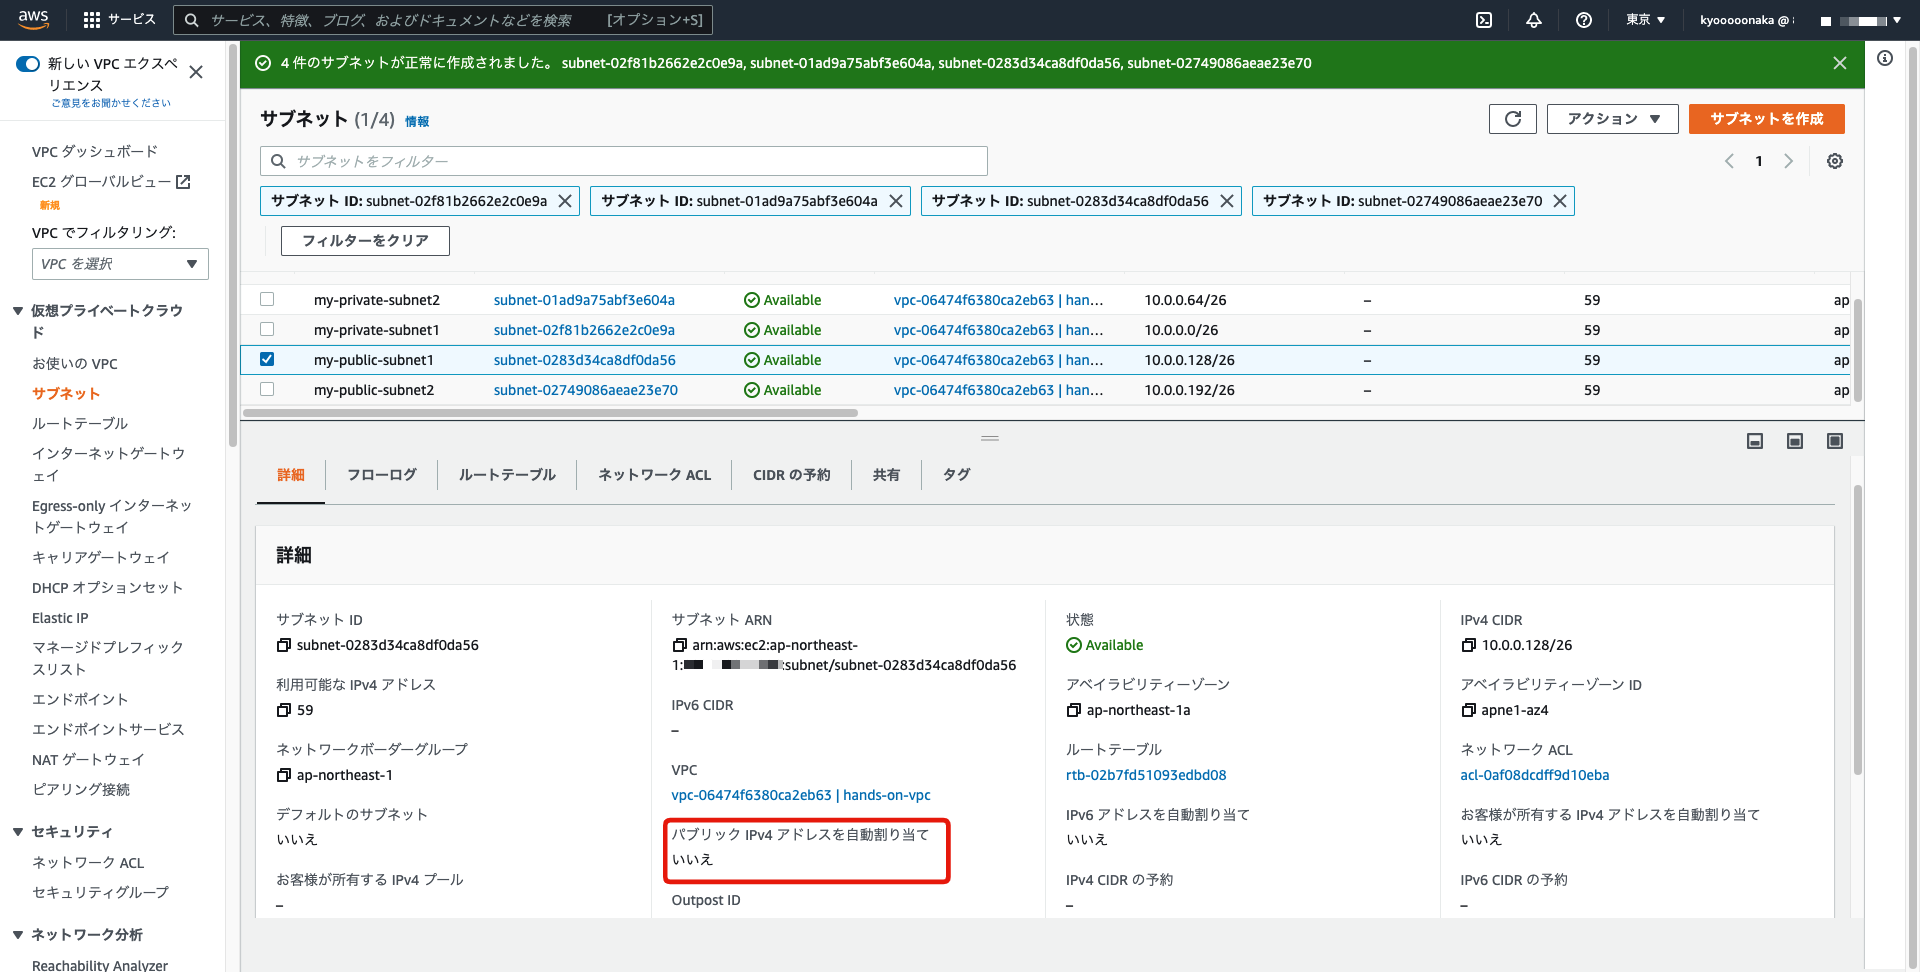Toggle the new VPC experience switch
Image resolution: width=1920 pixels, height=972 pixels.
(x=28, y=64)
